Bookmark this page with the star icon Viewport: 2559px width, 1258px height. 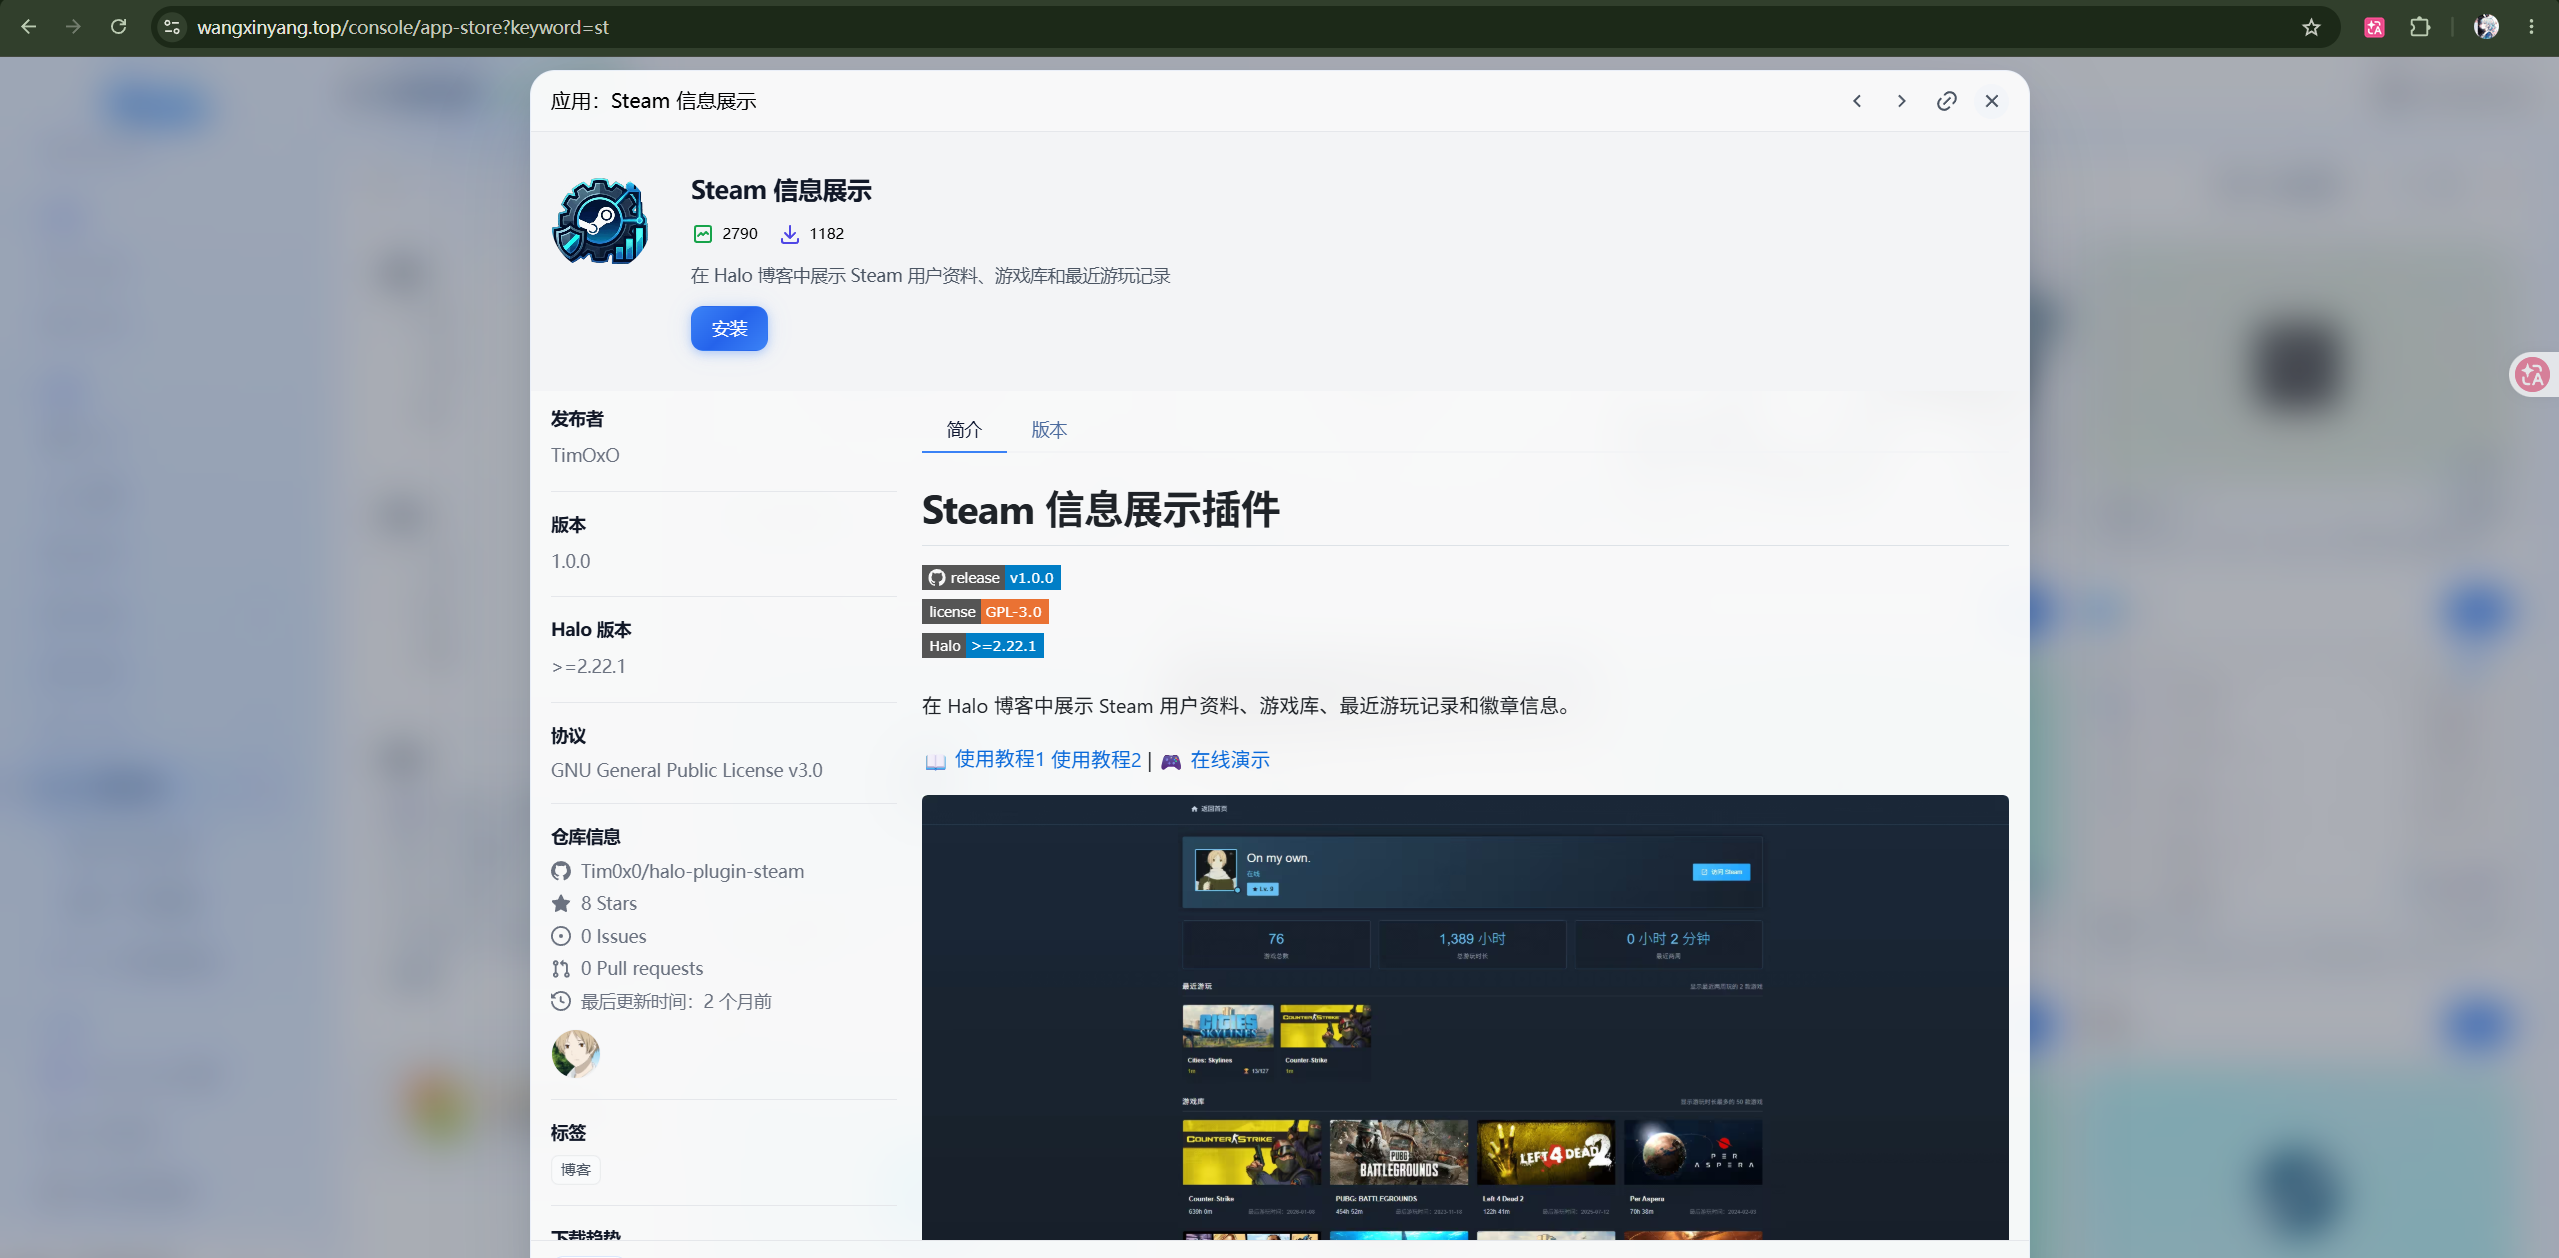click(2311, 27)
